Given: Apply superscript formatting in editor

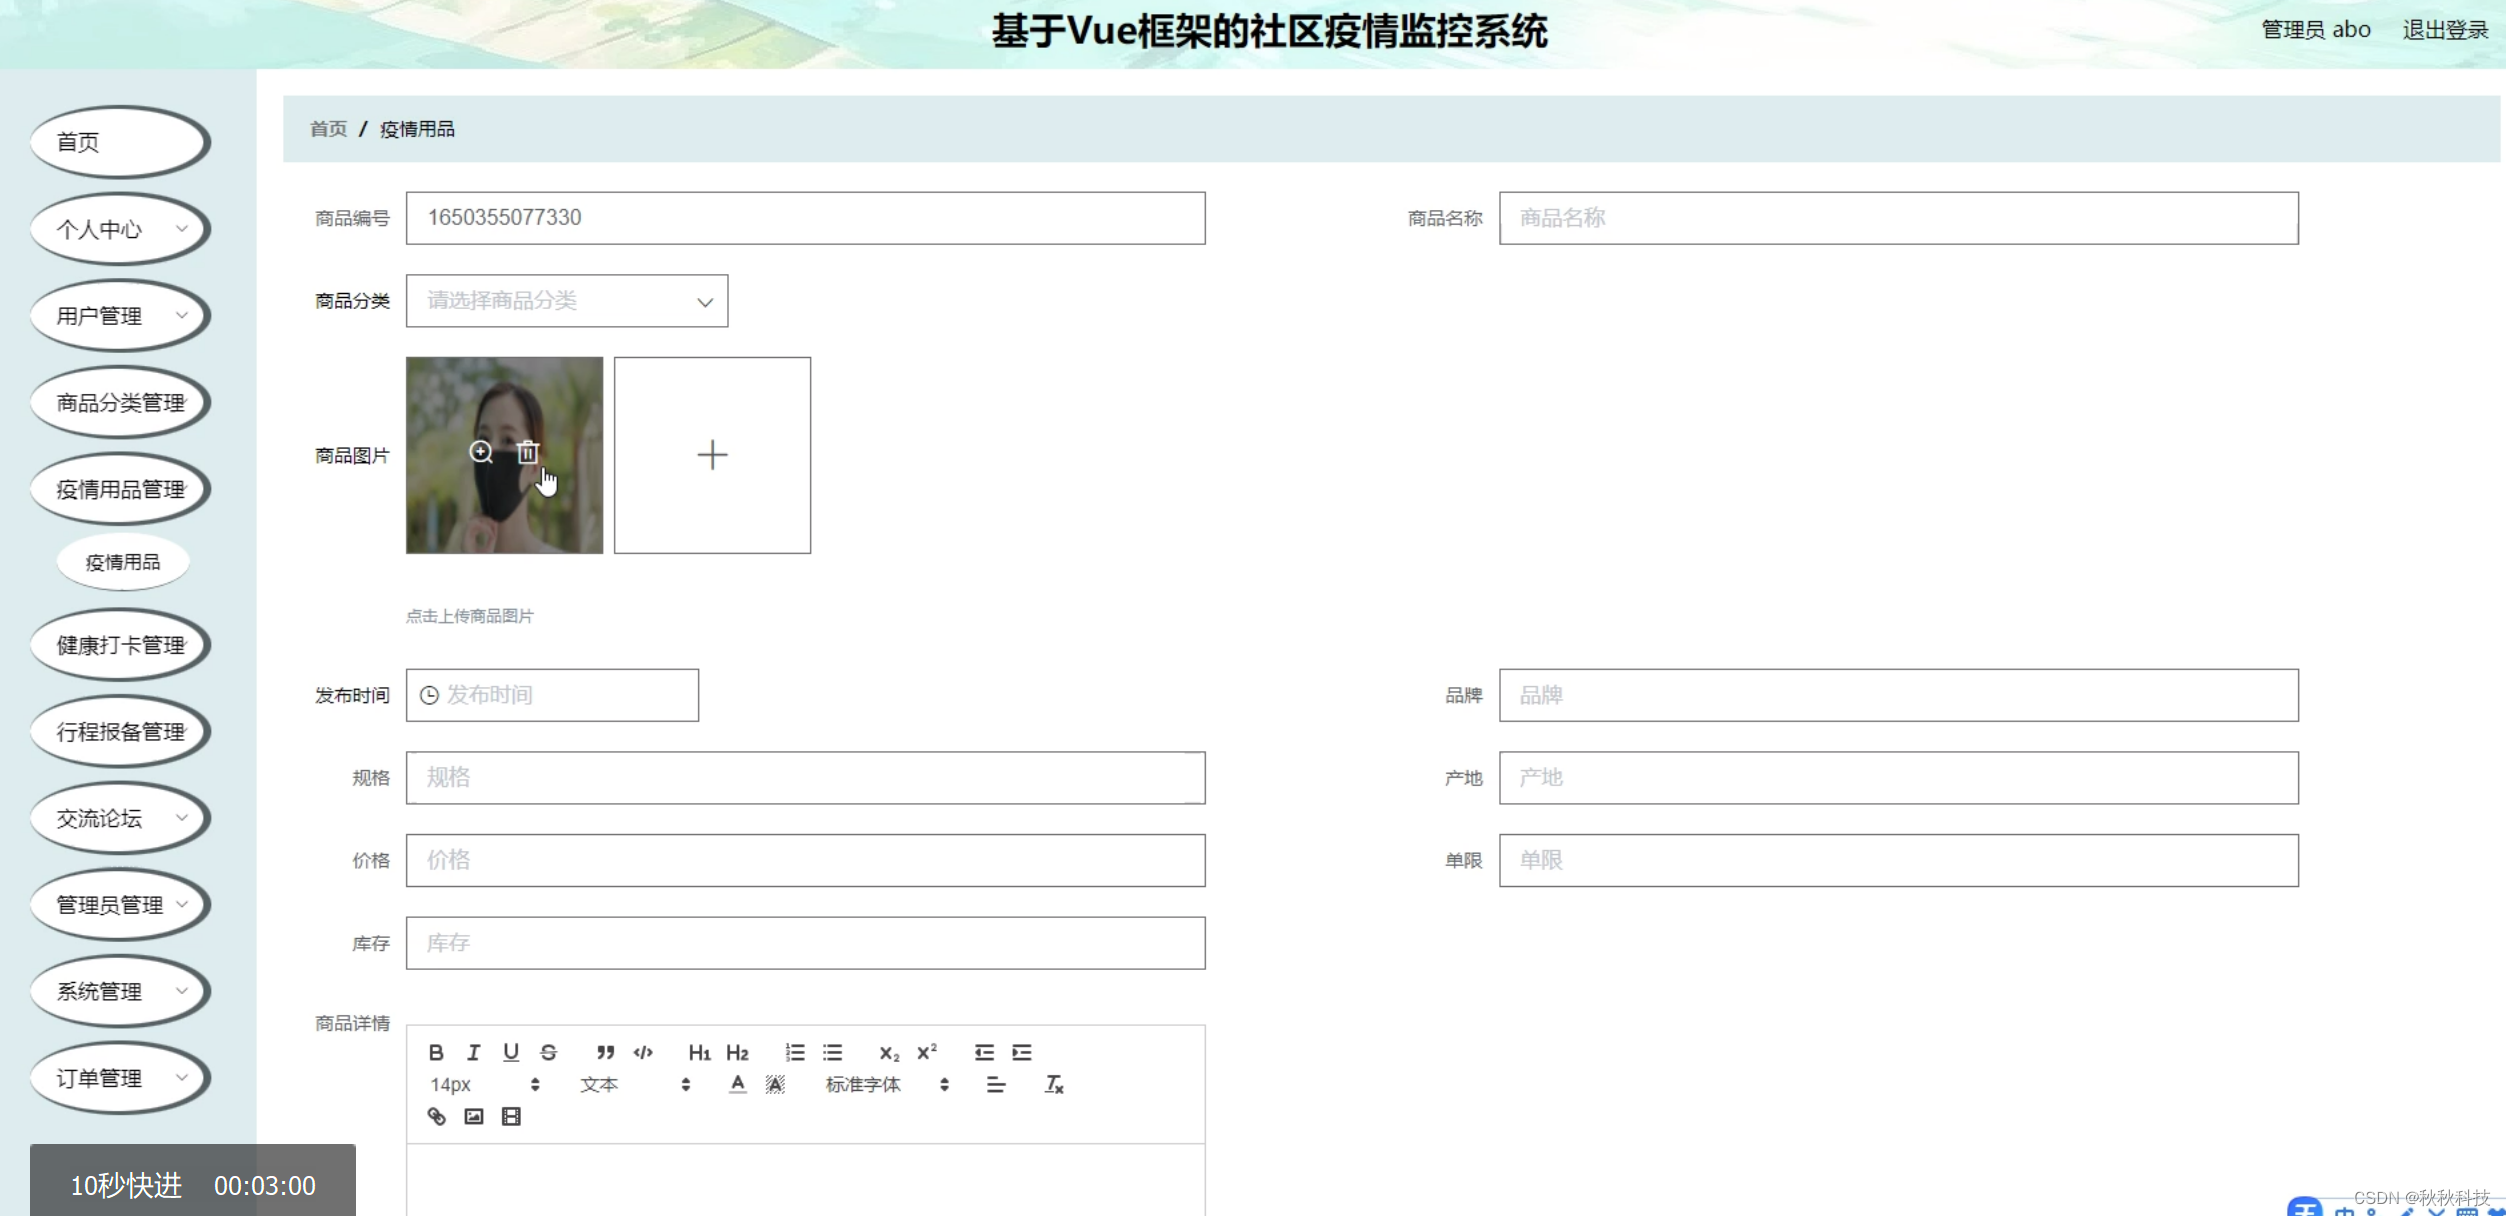Looking at the screenshot, I should click(x=925, y=1052).
